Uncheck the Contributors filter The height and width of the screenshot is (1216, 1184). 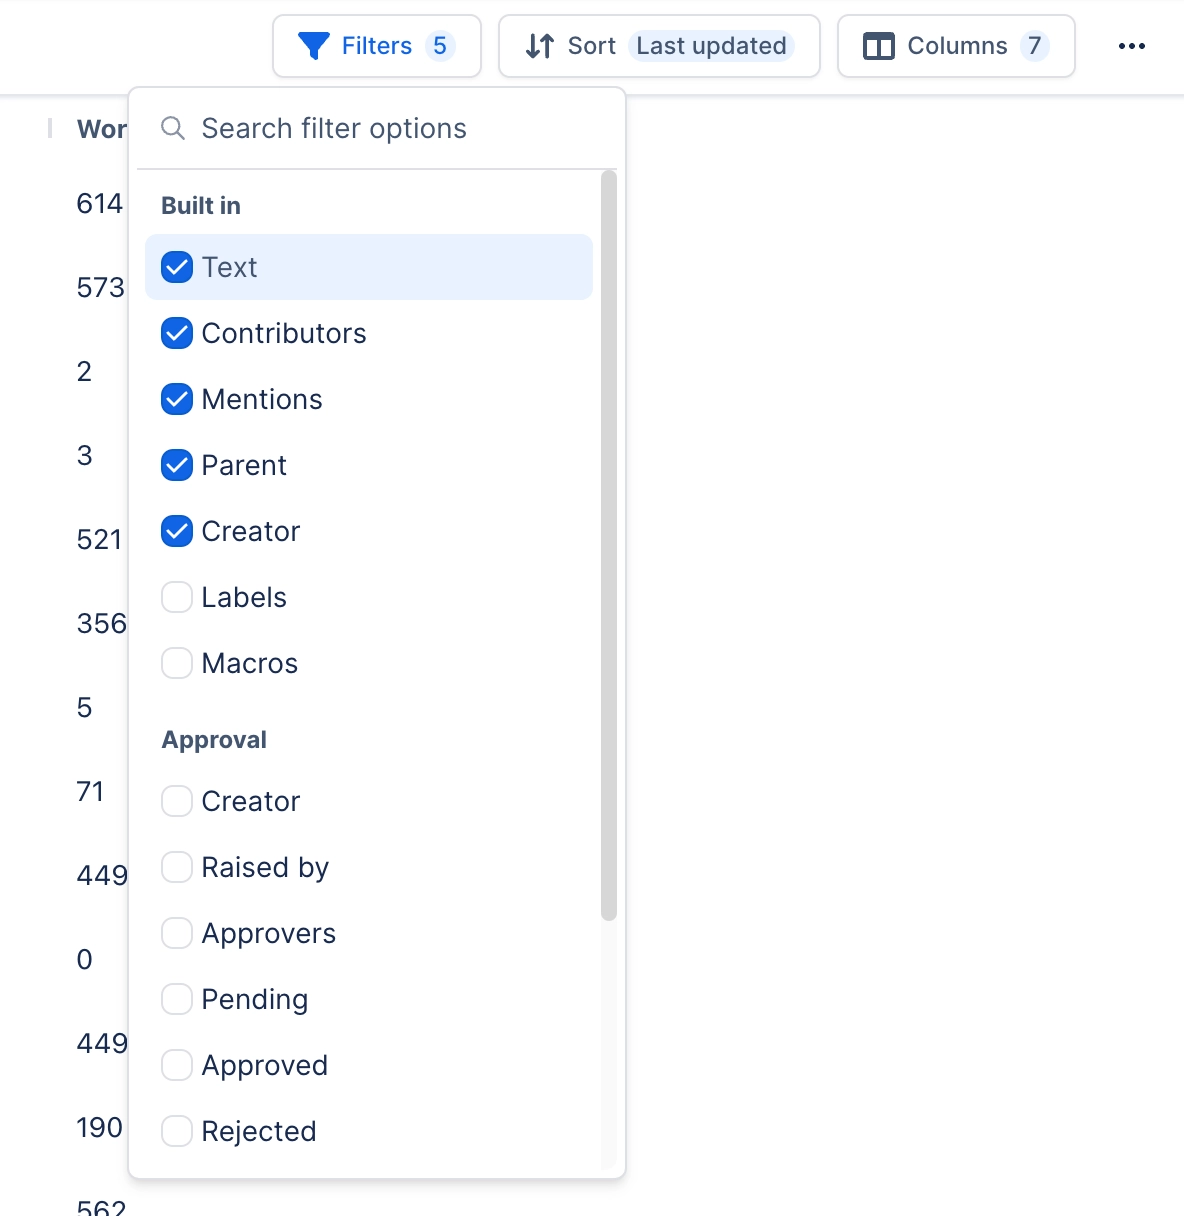tap(177, 333)
